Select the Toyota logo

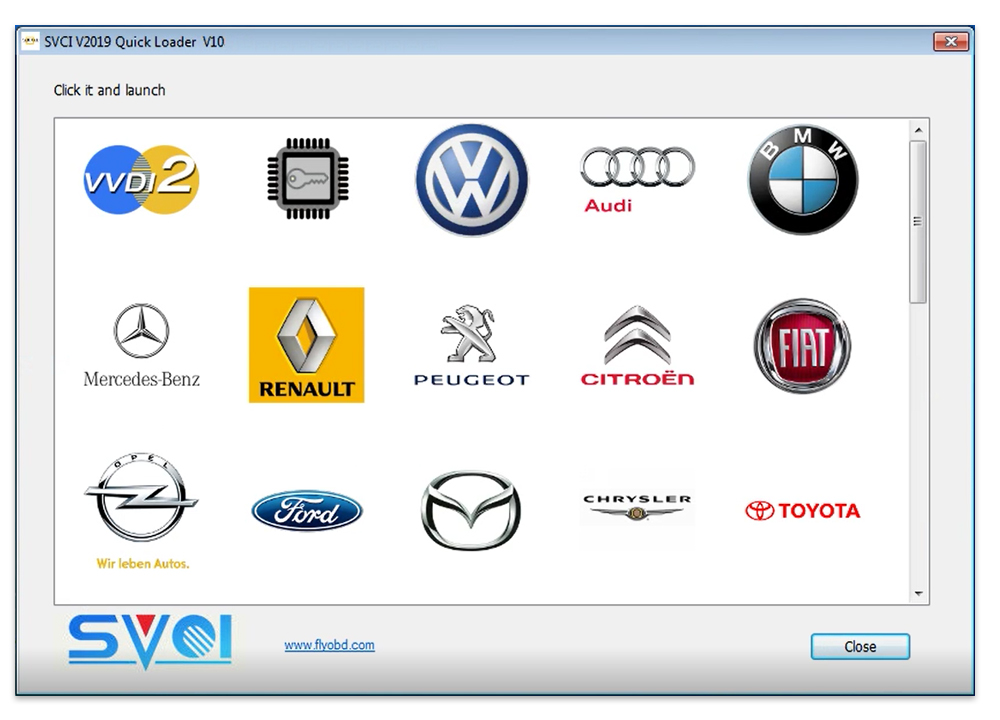[803, 511]
